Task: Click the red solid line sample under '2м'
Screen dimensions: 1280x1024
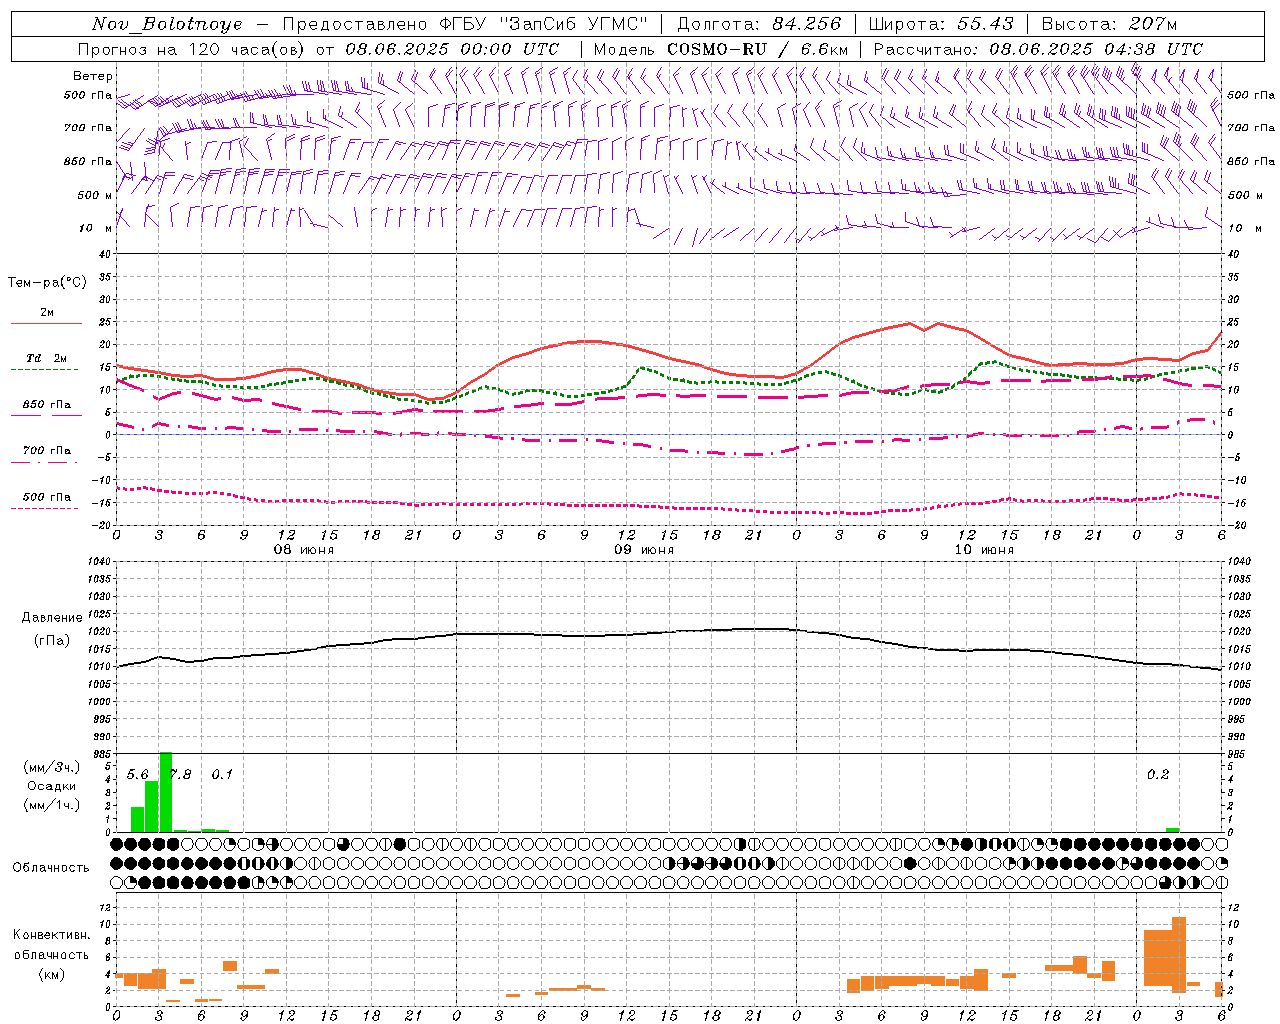Action: pos(46,324)
